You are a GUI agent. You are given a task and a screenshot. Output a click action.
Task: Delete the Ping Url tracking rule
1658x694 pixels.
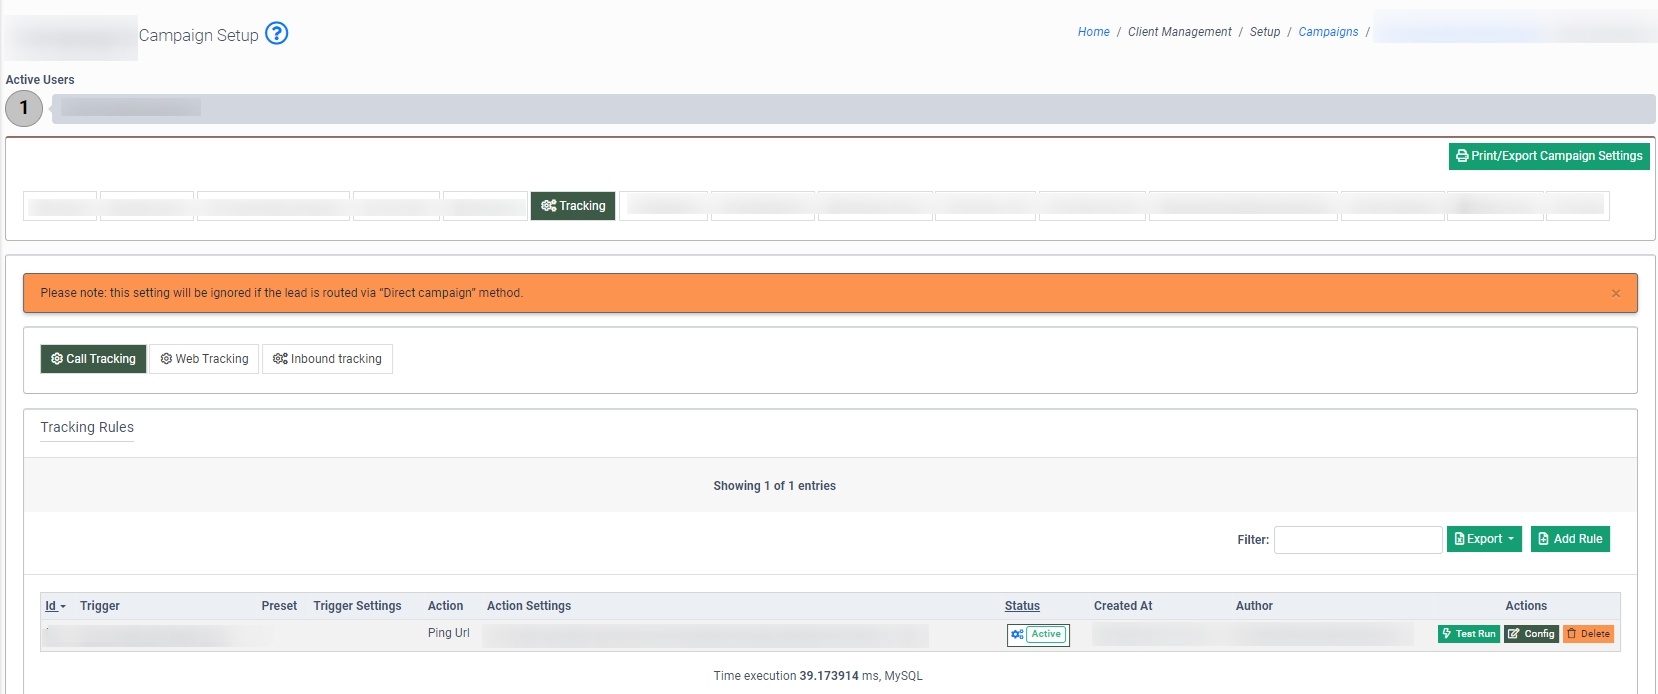[1588, 634]
